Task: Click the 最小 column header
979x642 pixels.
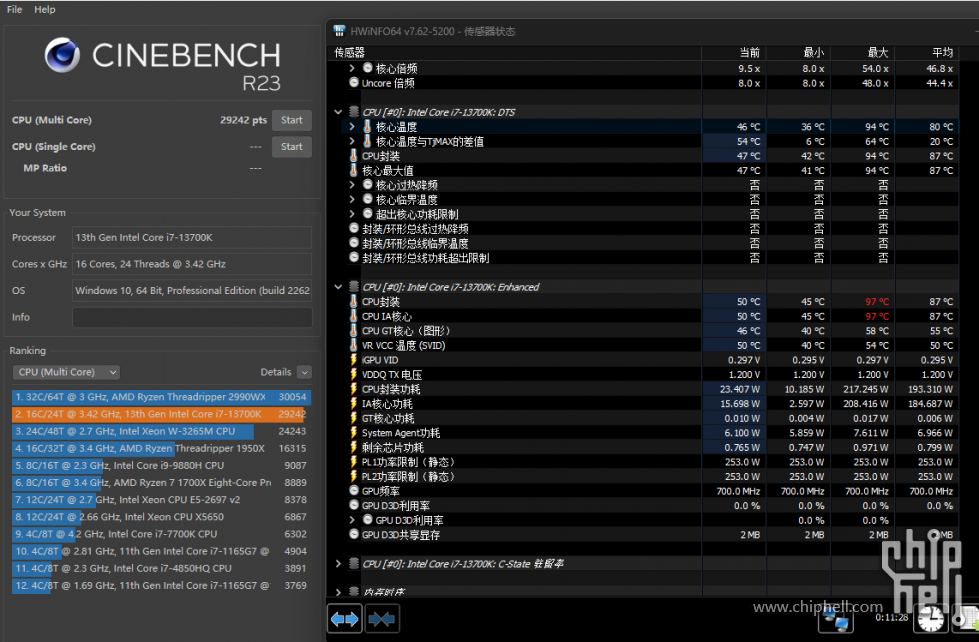Action: (x=814, y=52)
